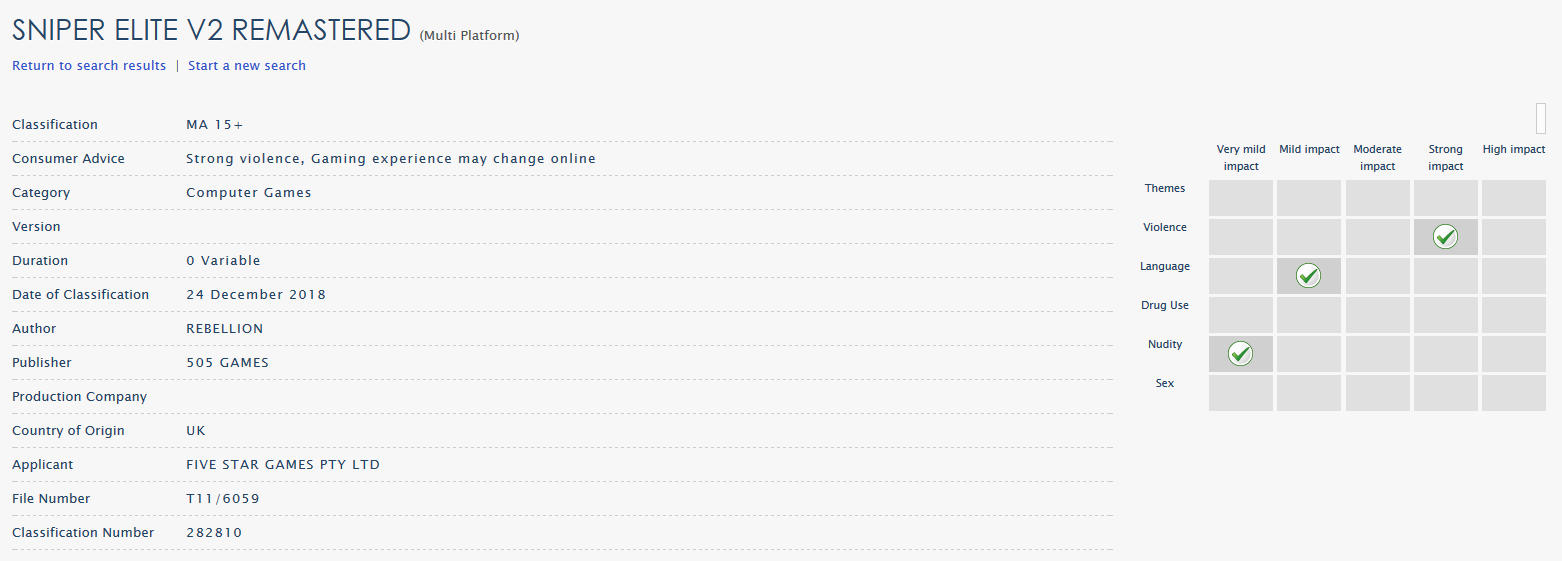Select the Sex moderate impact cell
This screenshot has height=561, width=1562.
[x=1377, y=393]
